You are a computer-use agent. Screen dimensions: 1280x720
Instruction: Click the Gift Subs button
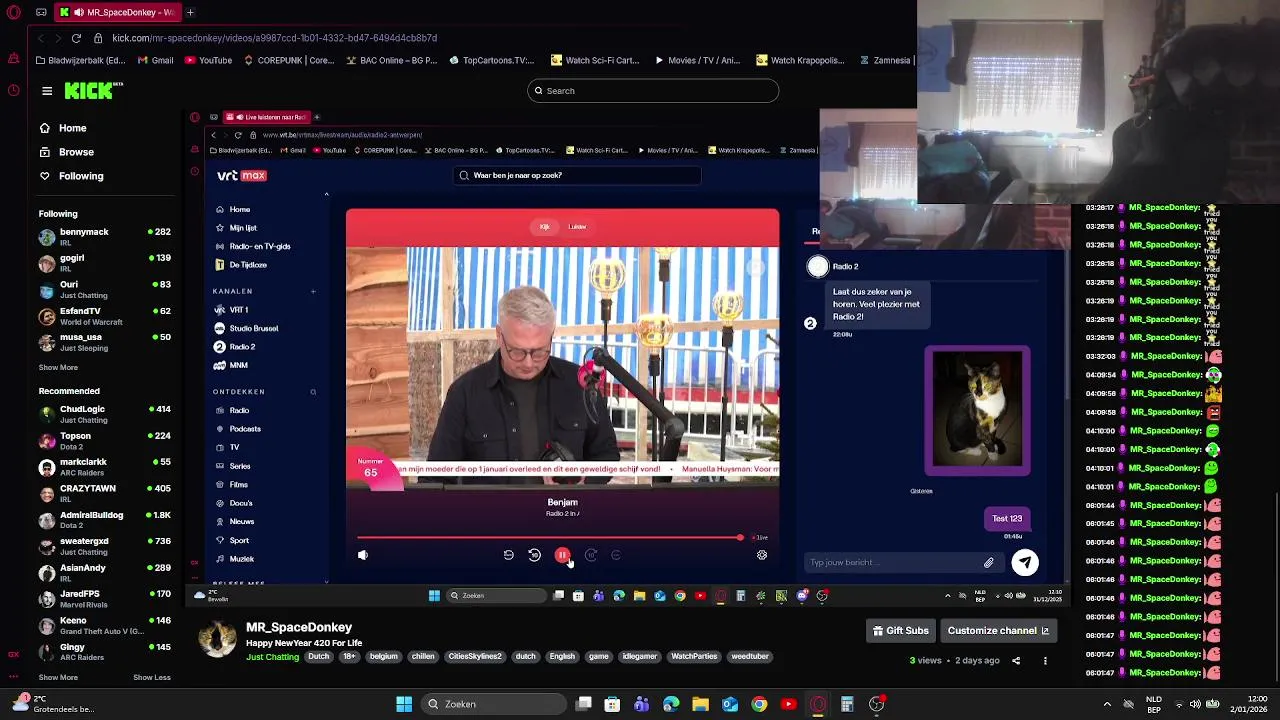[900, 631]
